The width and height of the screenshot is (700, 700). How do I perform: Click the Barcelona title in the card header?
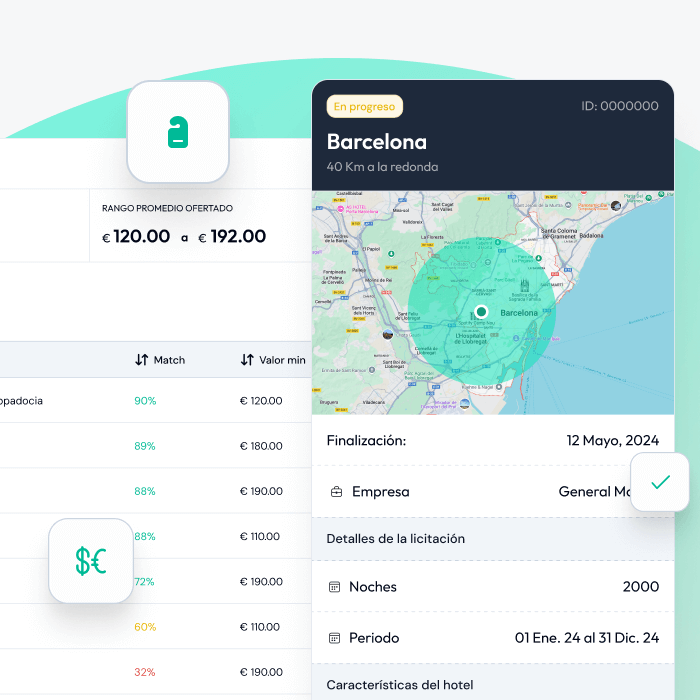coord(377,141)
